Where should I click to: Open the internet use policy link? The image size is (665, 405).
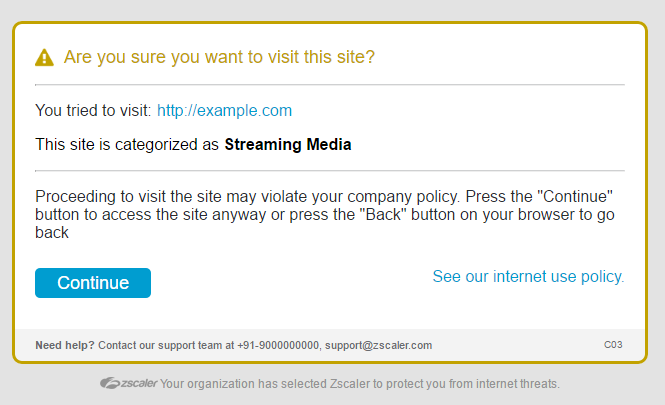[x=528, y=276]
